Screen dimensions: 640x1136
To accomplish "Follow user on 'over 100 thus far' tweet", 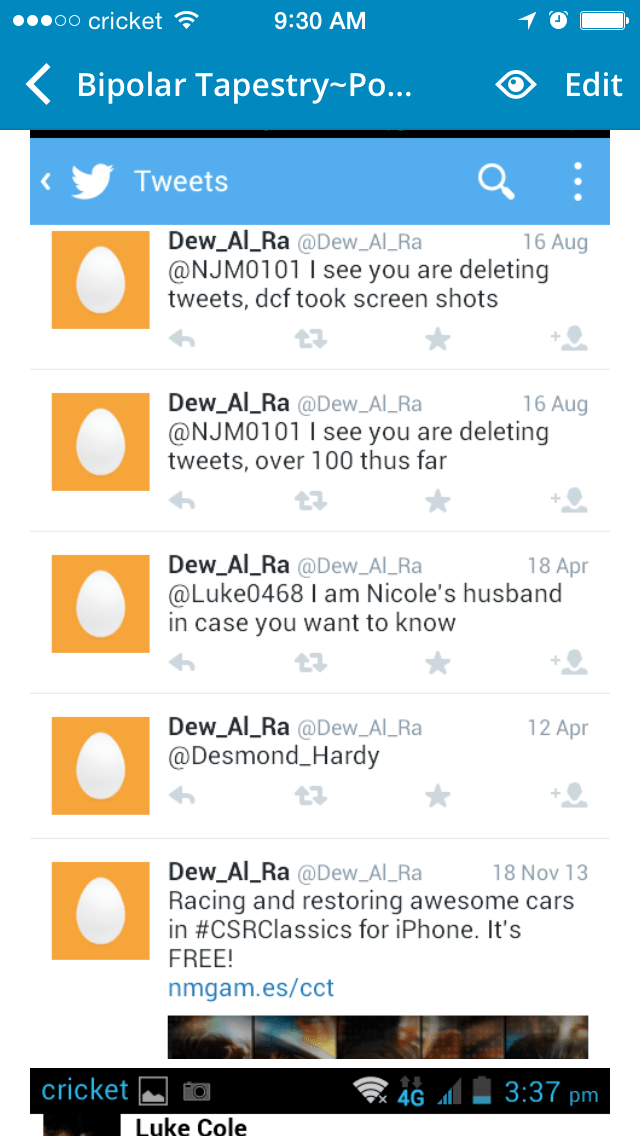I will coord(569,500).
